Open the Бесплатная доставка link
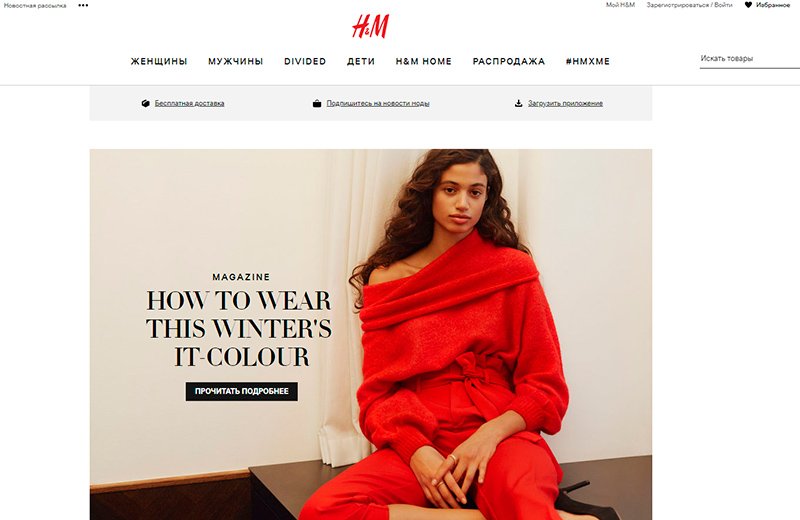Screen dimensions: 800x520 (189, 103)
